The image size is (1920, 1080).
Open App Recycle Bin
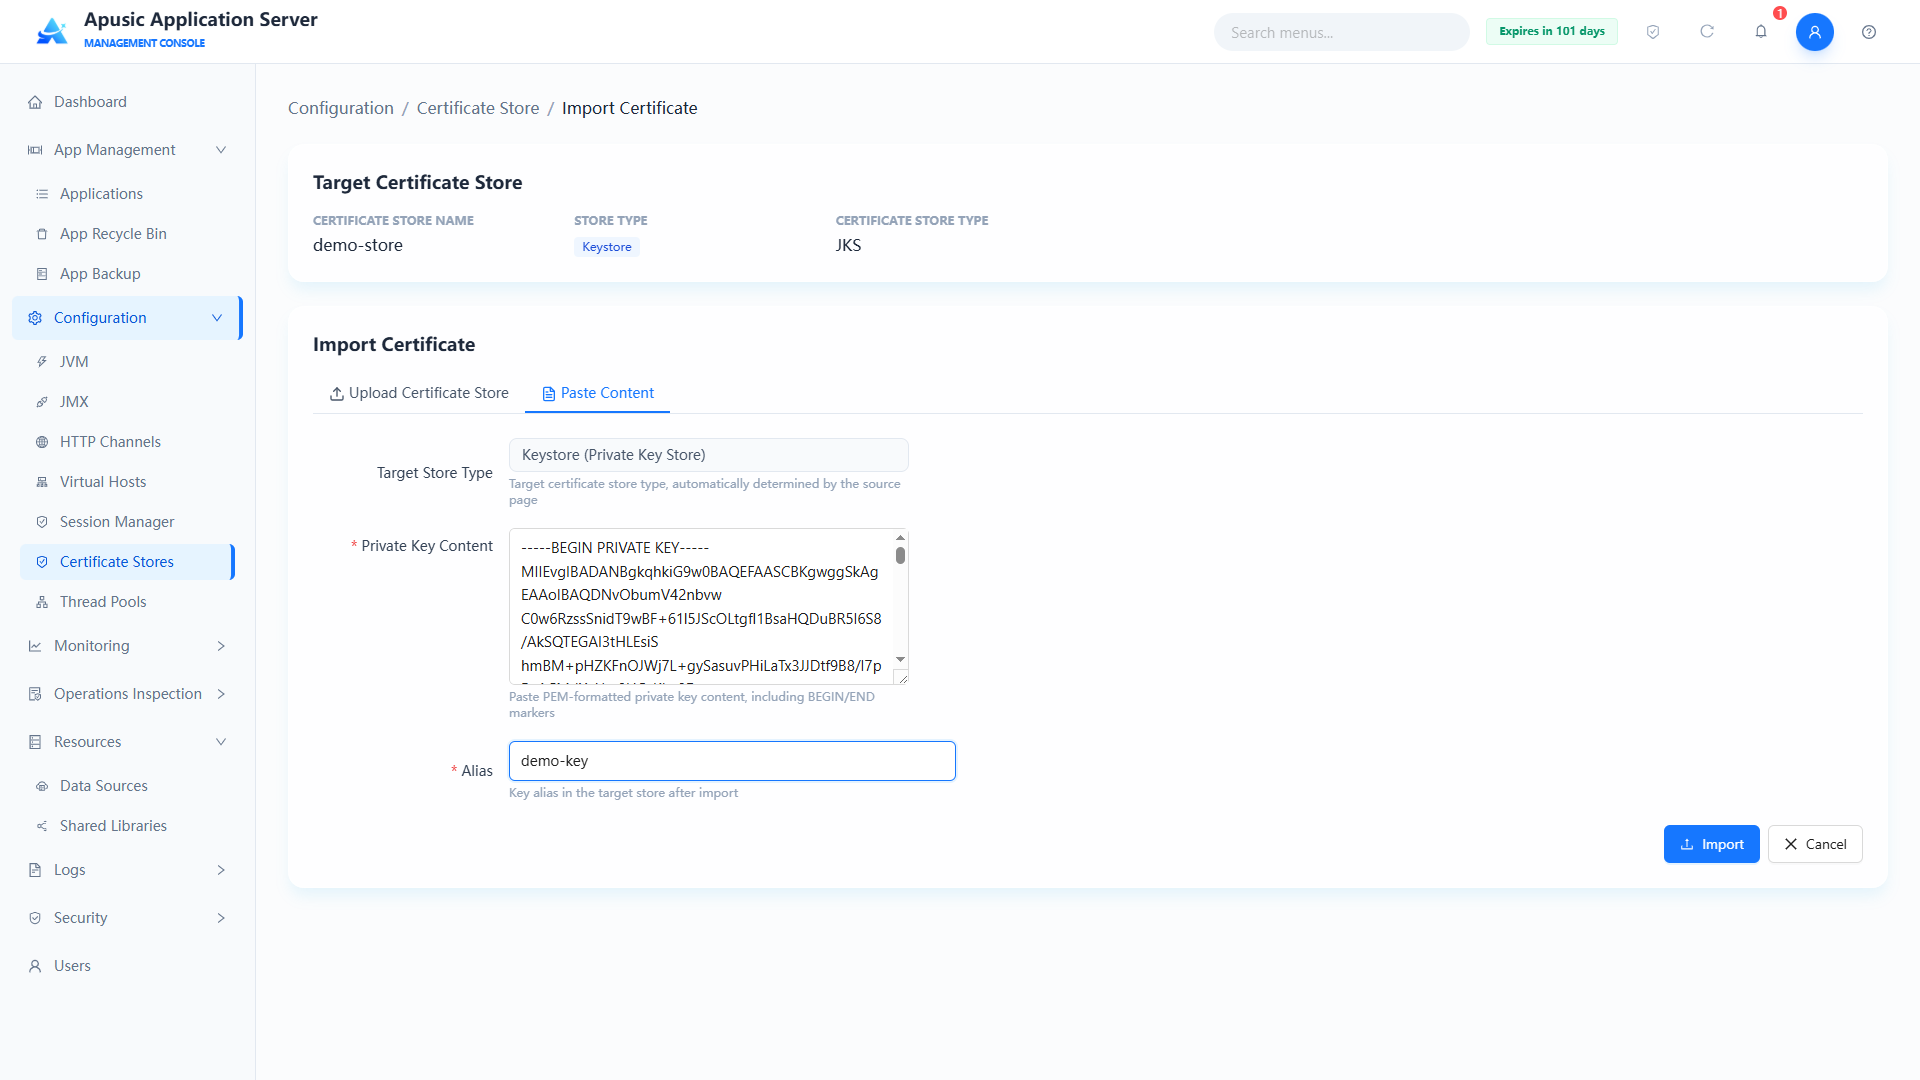(x=127, y=234)
